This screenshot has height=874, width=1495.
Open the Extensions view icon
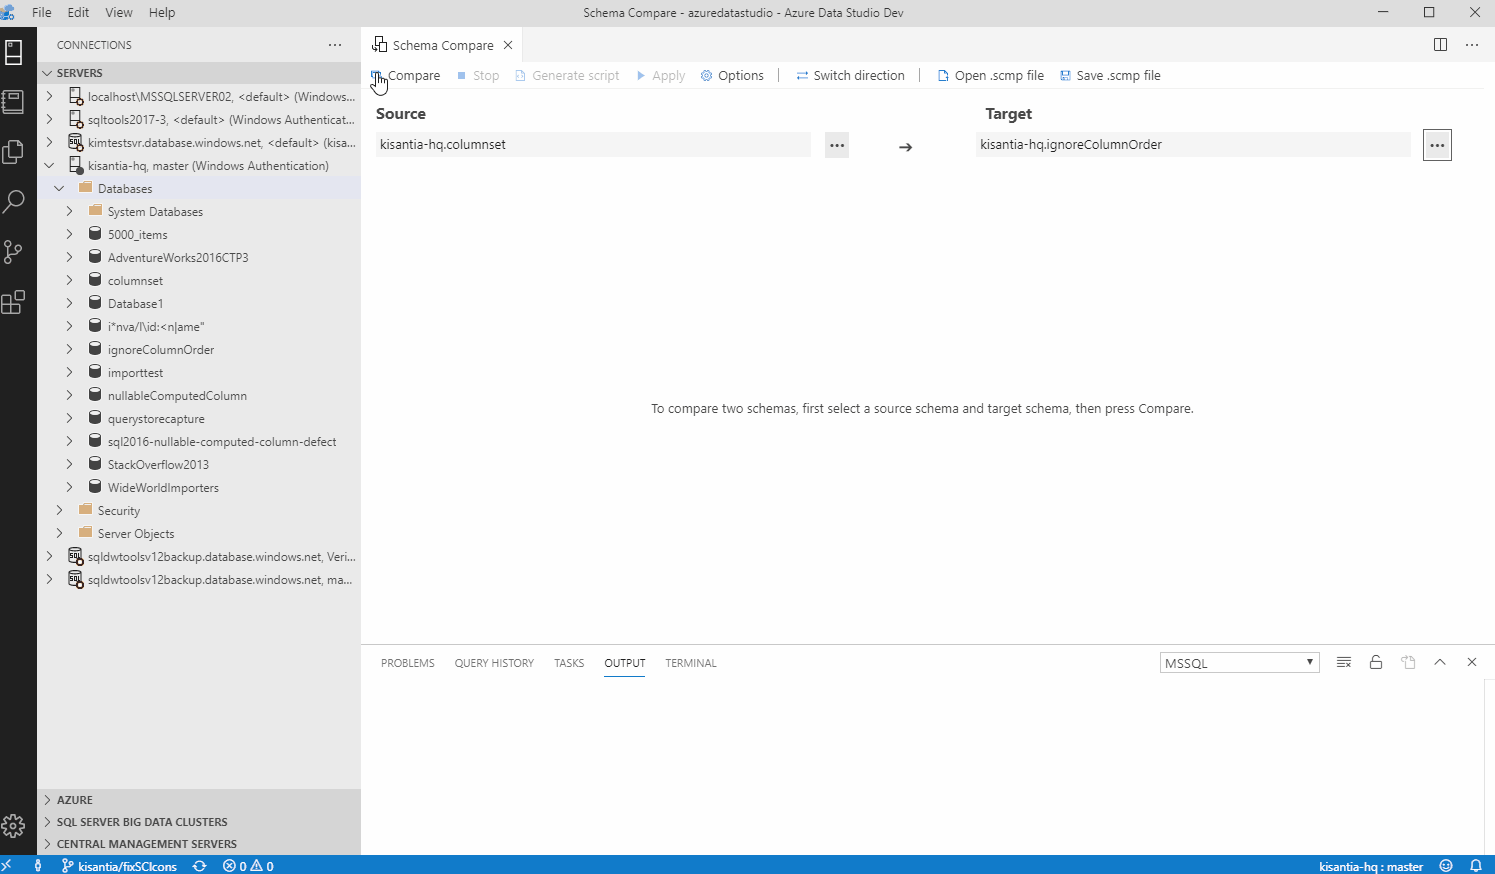[14, 302]
